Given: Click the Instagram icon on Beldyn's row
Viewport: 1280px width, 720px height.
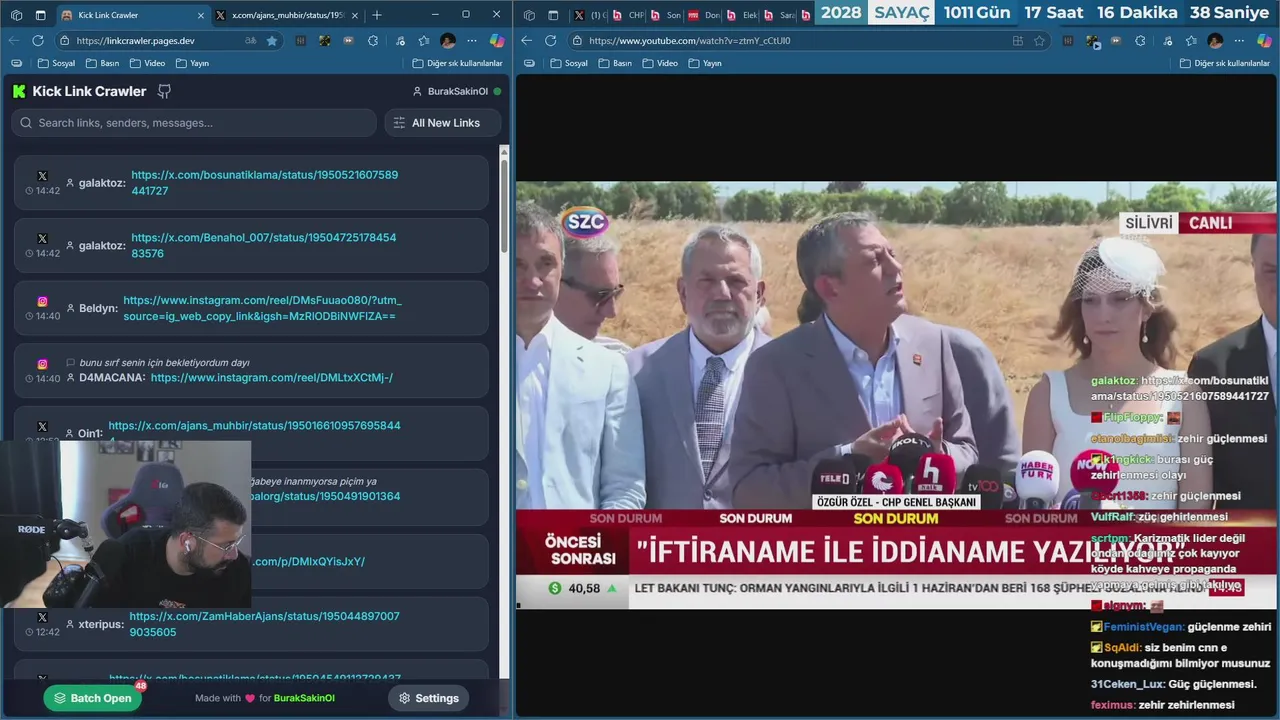Looking at the screenshot, I should [42, 301].
